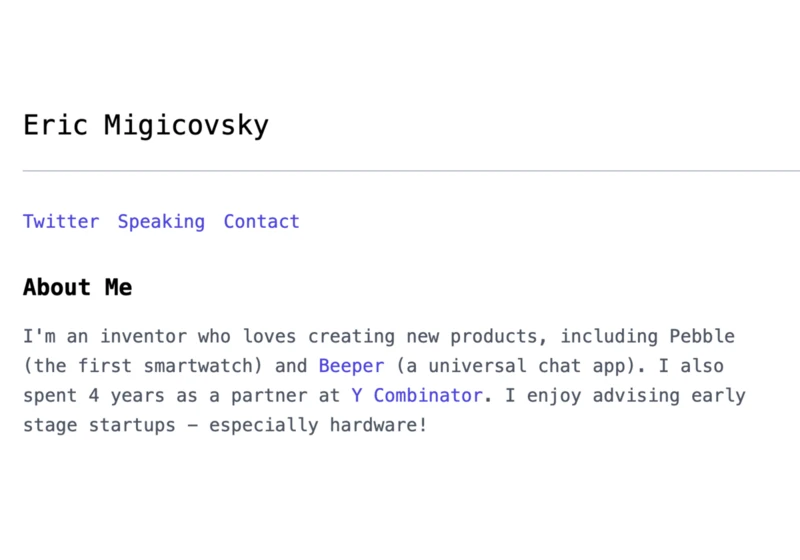Screen dimensions: 800x560
Task: Click the Eric Migicovsky page title
Action: [146, 125]
